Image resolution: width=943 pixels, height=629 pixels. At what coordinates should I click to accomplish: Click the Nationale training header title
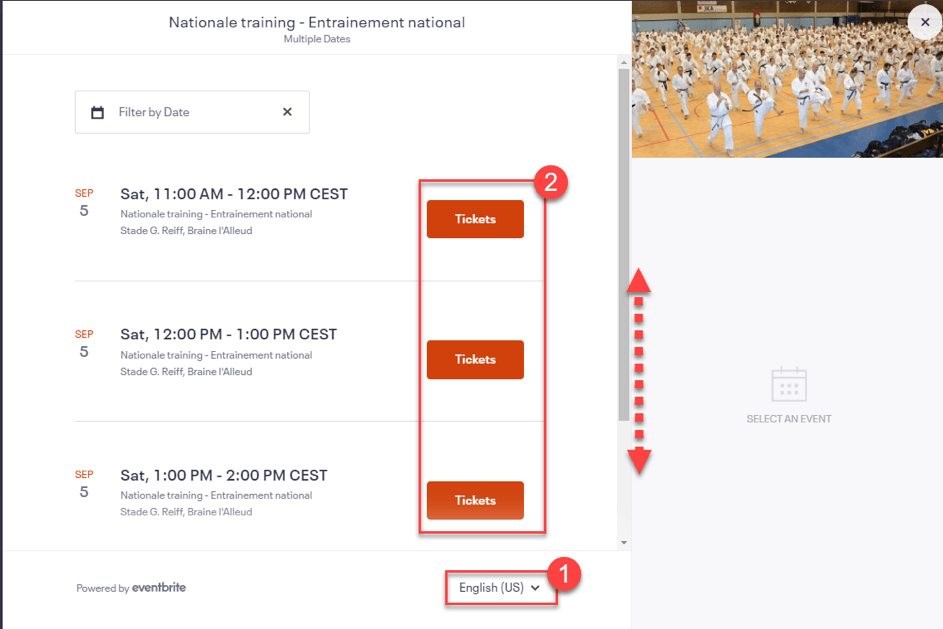316,22
